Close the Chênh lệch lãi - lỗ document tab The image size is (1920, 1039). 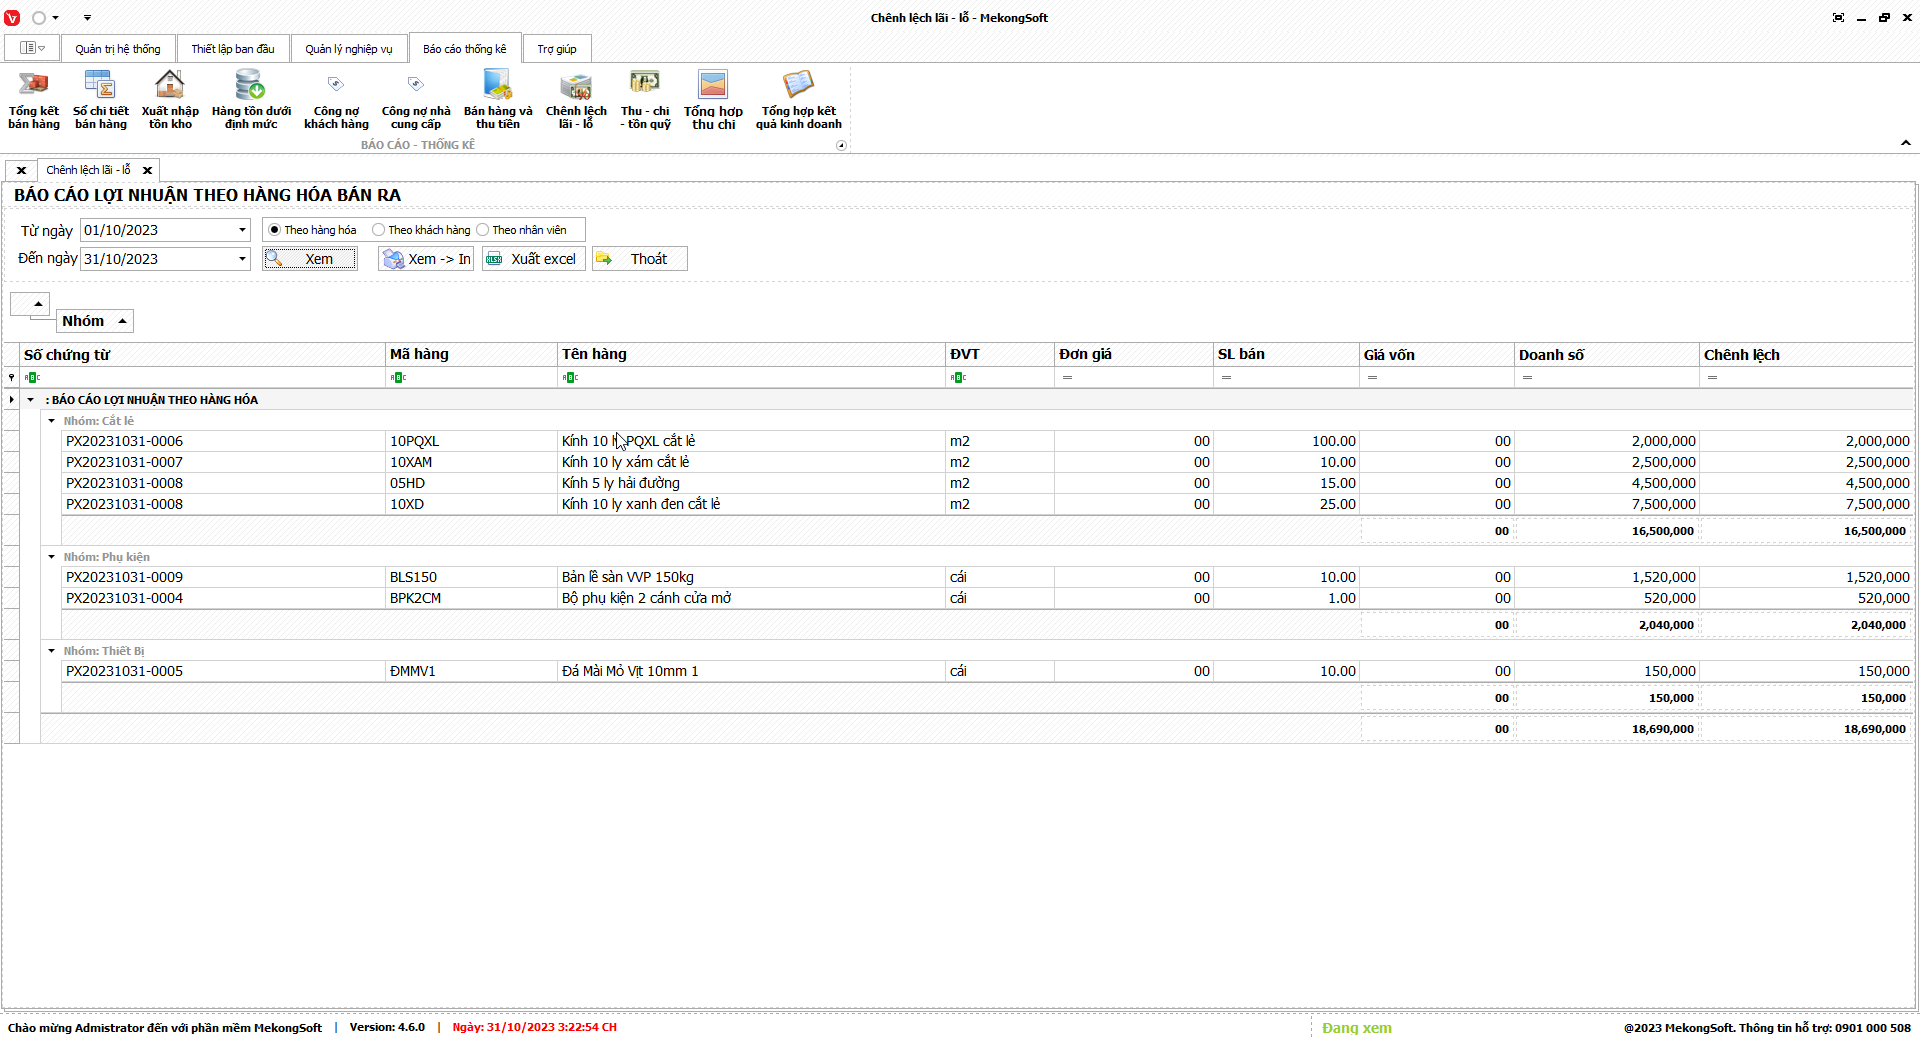147,170
